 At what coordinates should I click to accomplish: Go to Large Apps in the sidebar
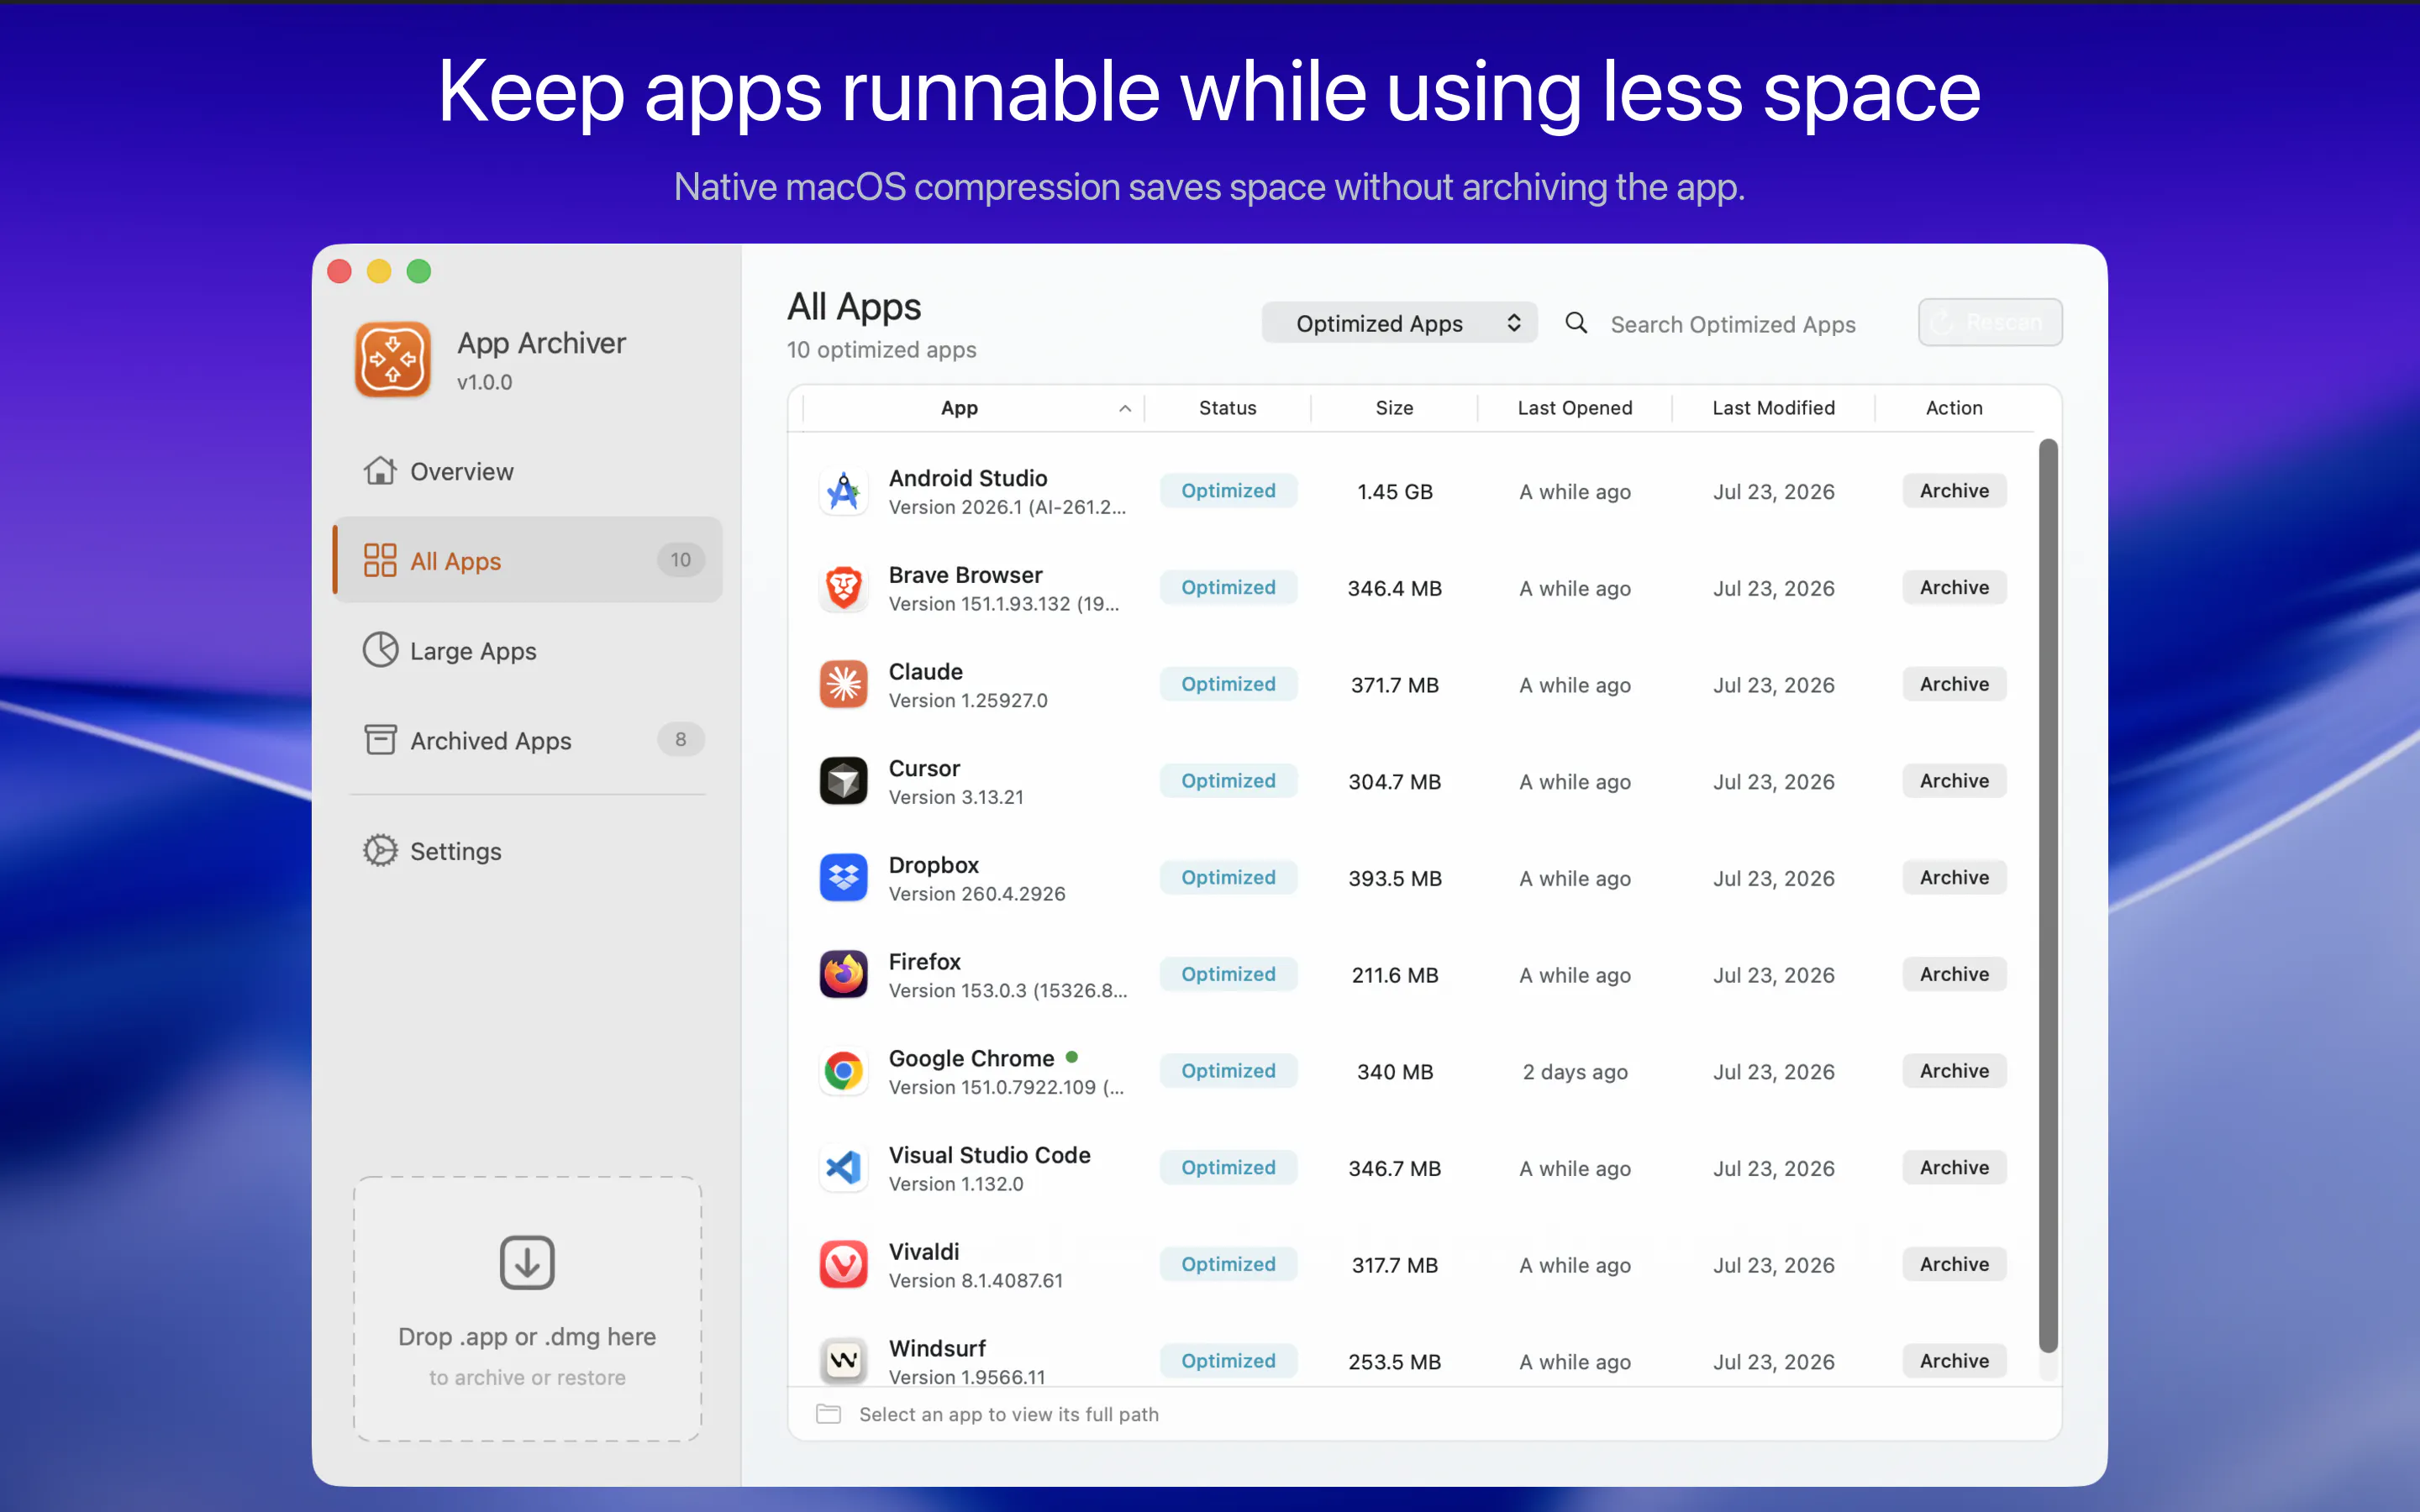pyautogui.click(x=528, y=650)
